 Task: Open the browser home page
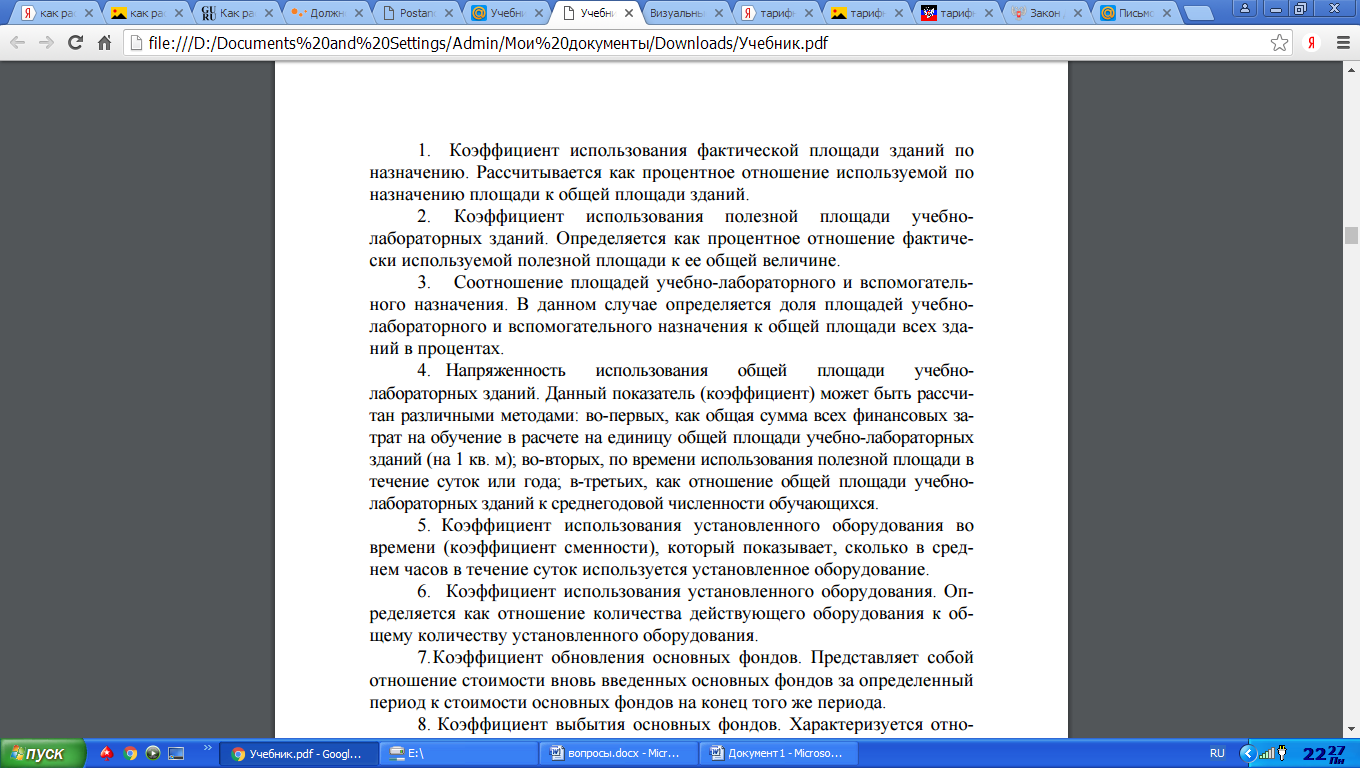click(x=104, y=43)
